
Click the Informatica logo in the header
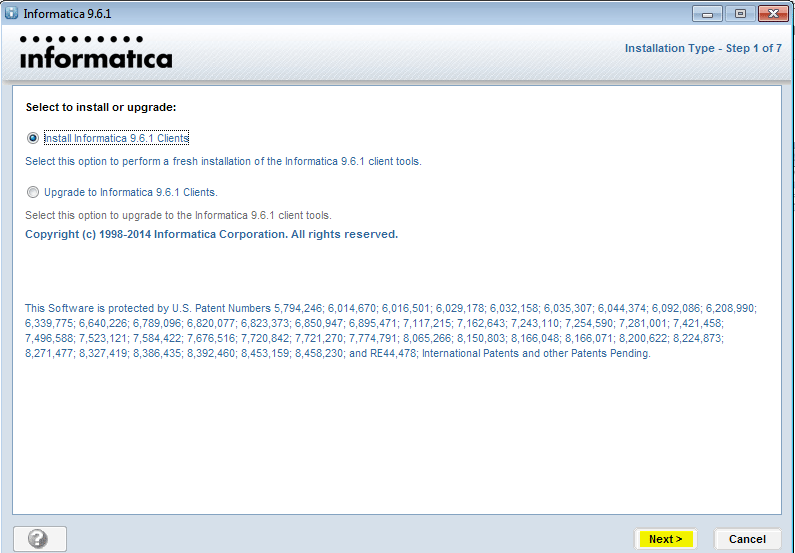(96, 52)
